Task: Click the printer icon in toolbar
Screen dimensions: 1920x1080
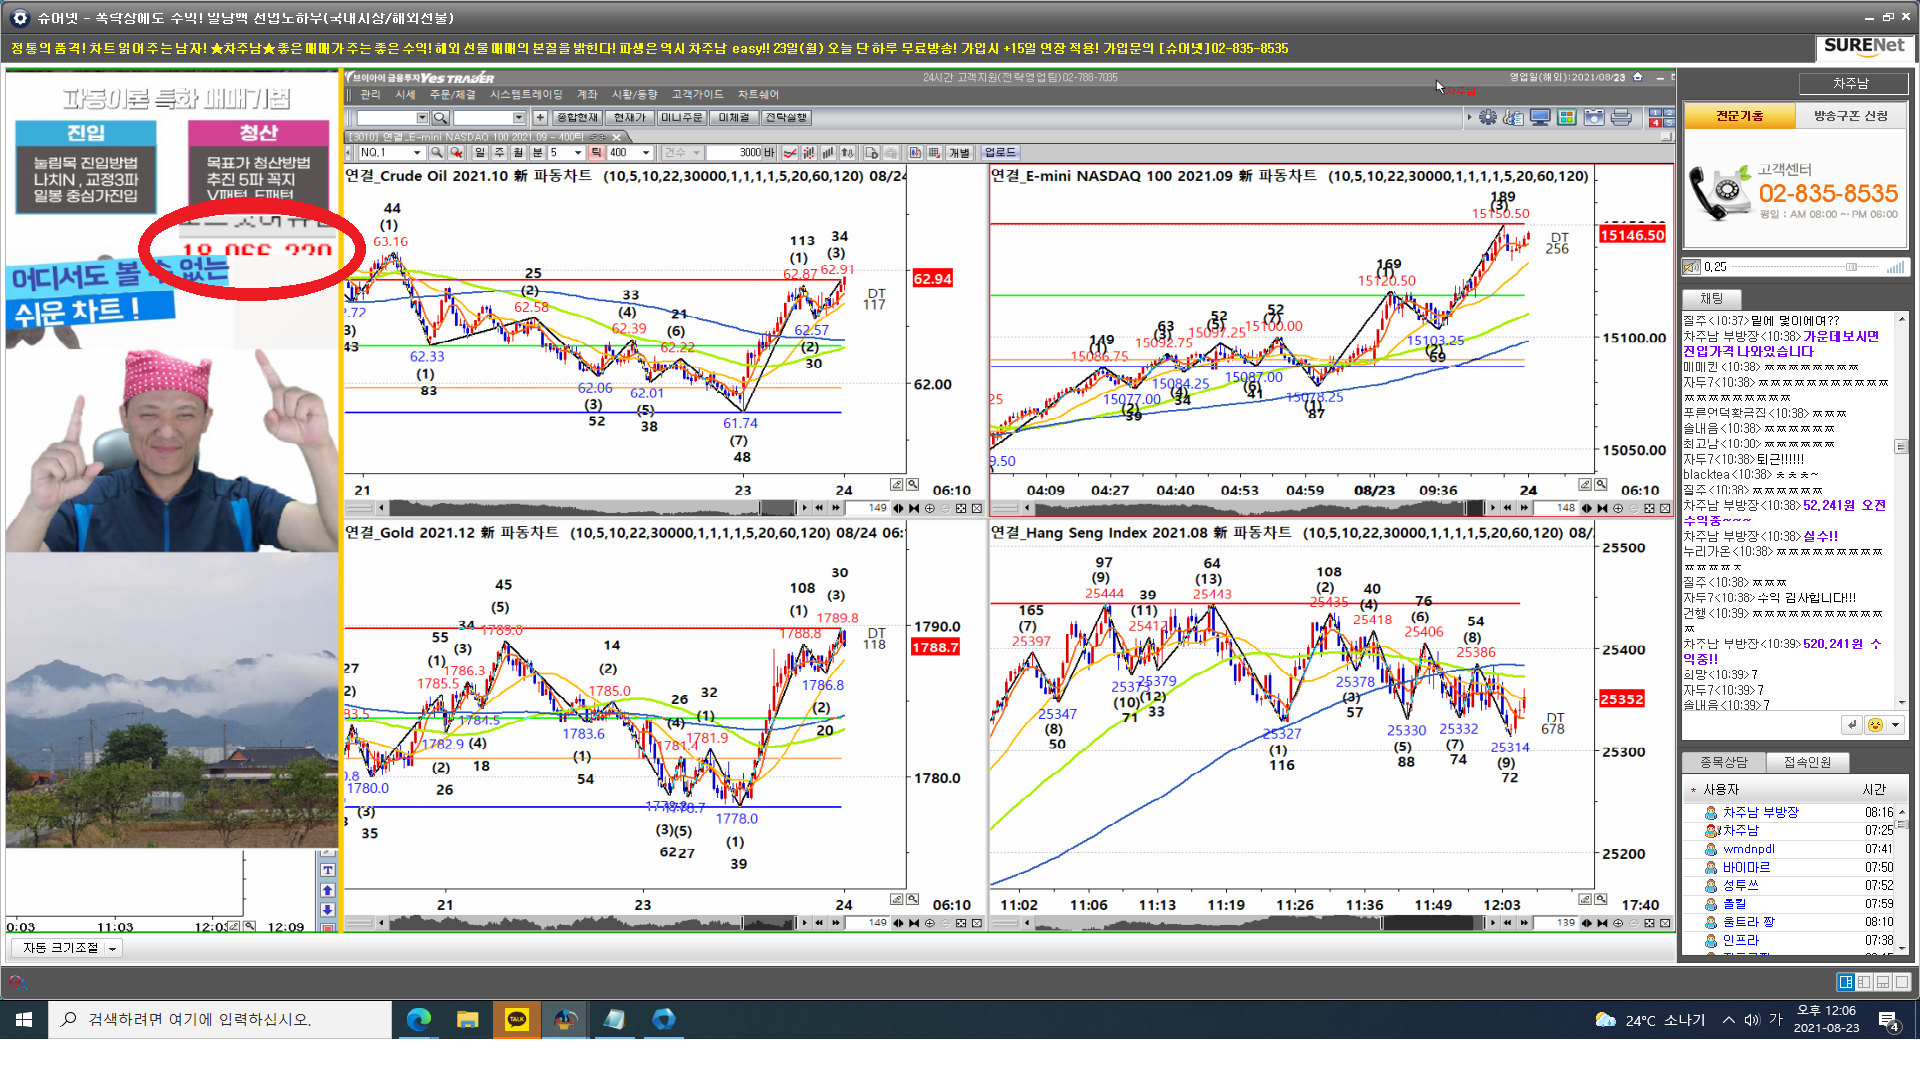Action: (1621, 118)
